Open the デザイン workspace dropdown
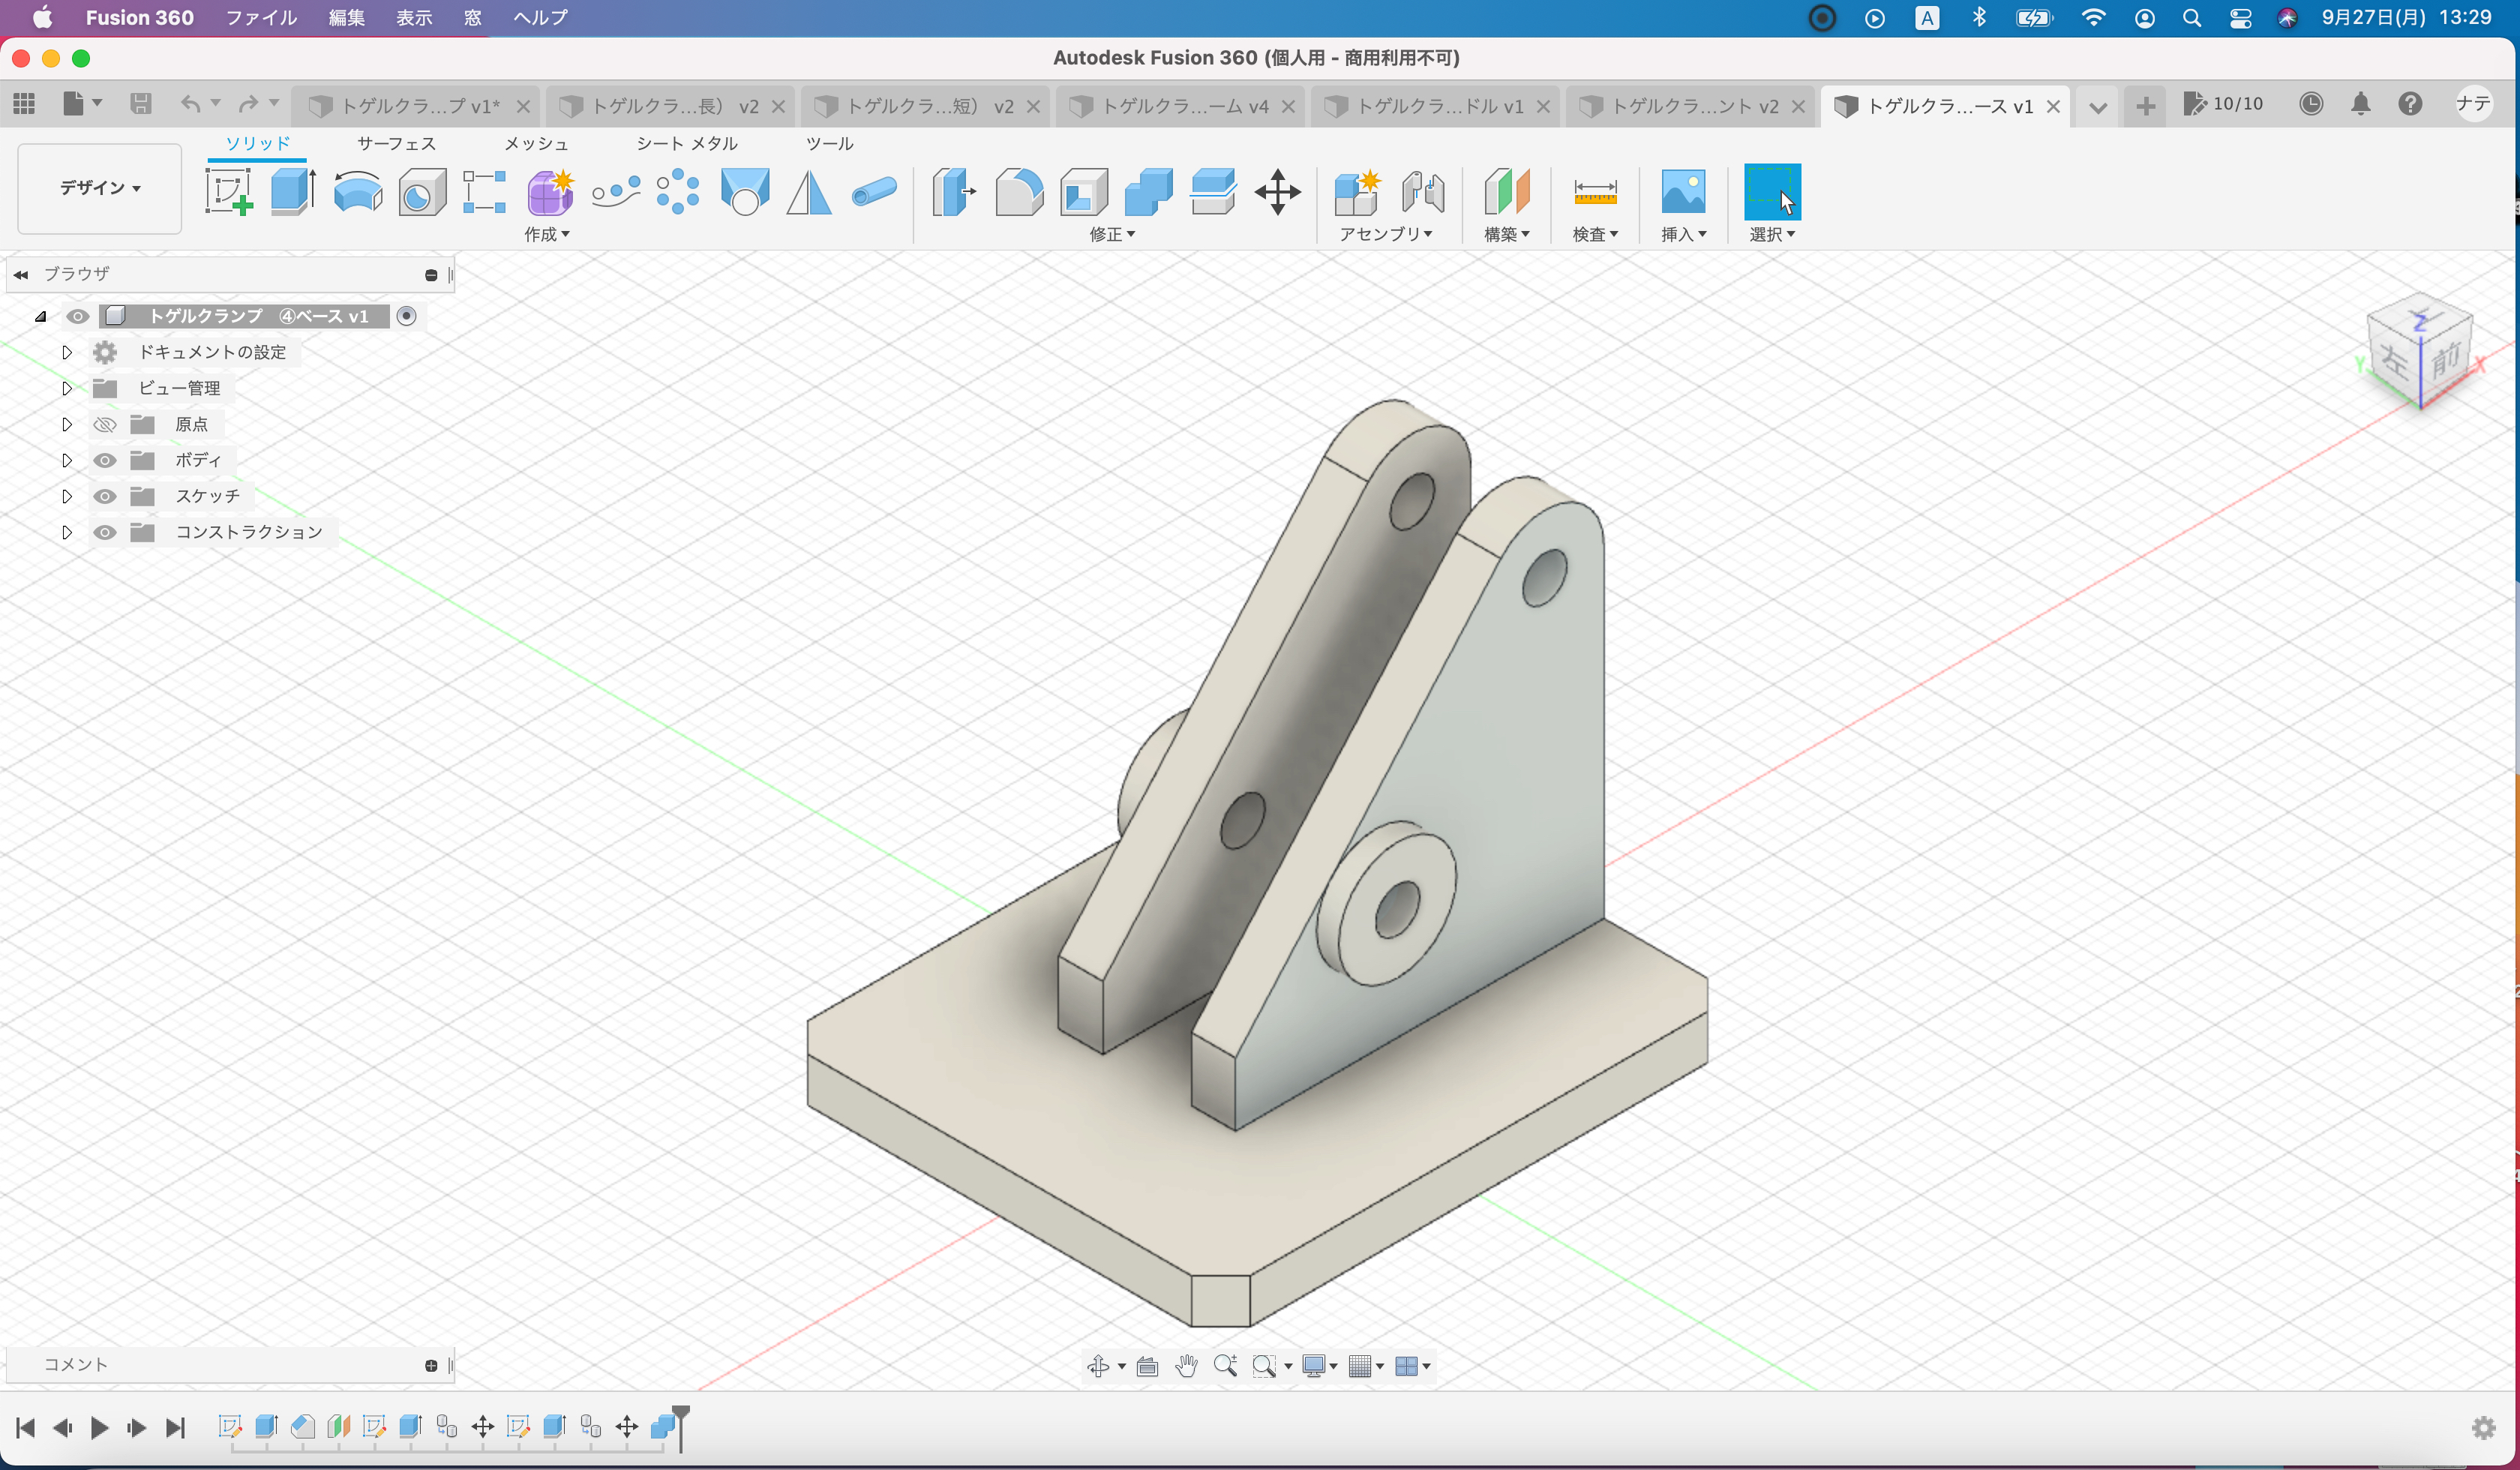The width and height of the screenshot is (2520, 1470). coord(99,188)
